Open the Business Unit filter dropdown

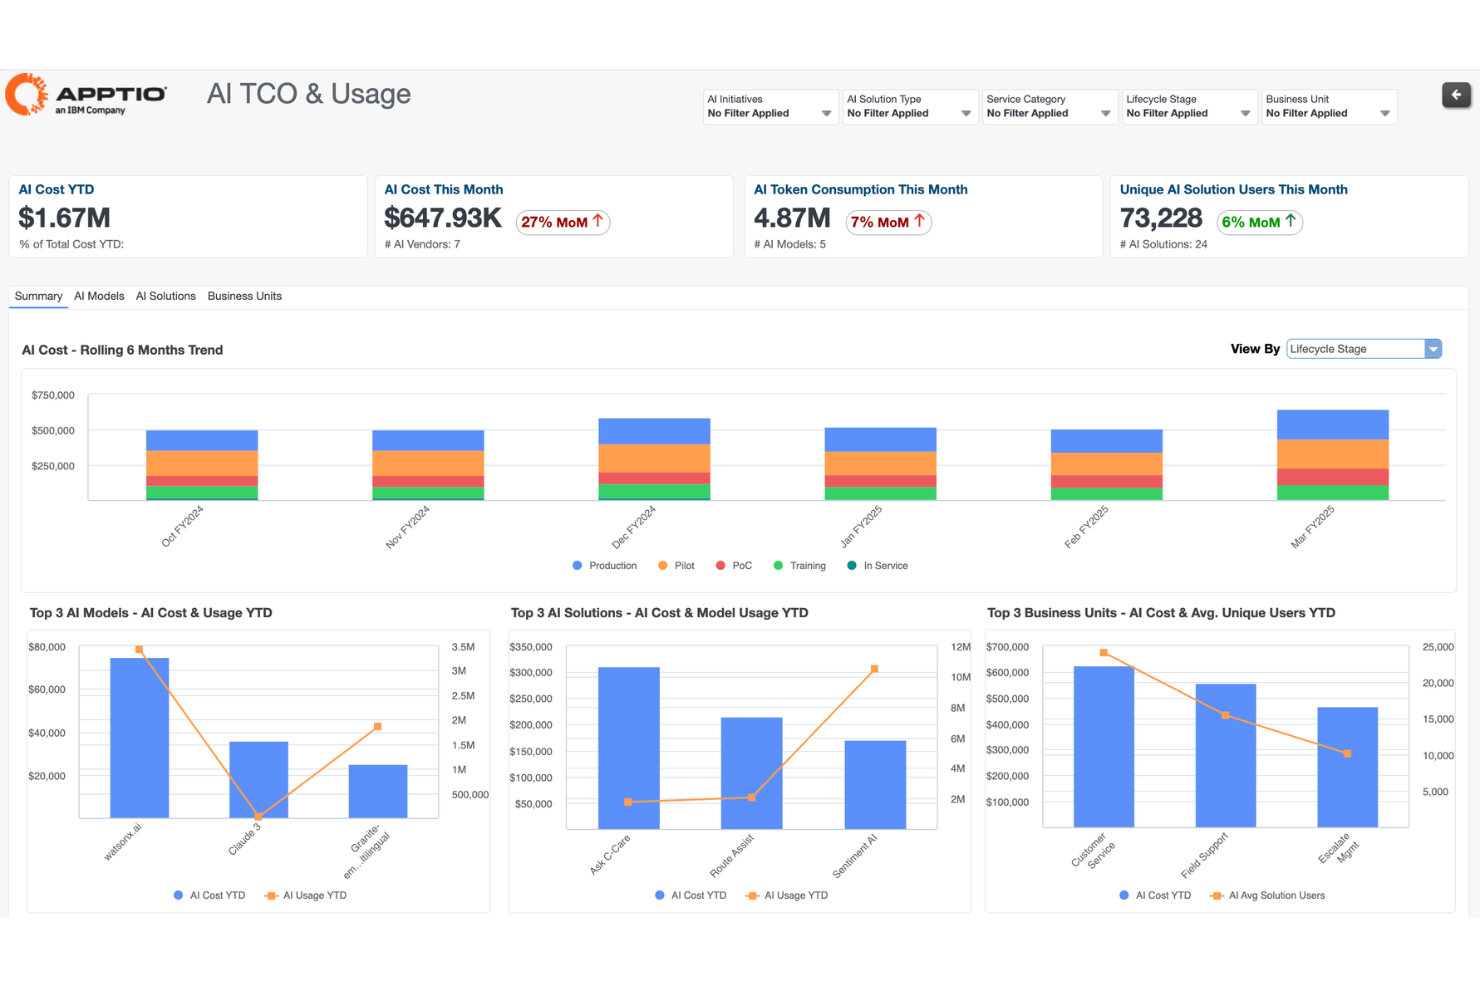(x=1328, y=107)
